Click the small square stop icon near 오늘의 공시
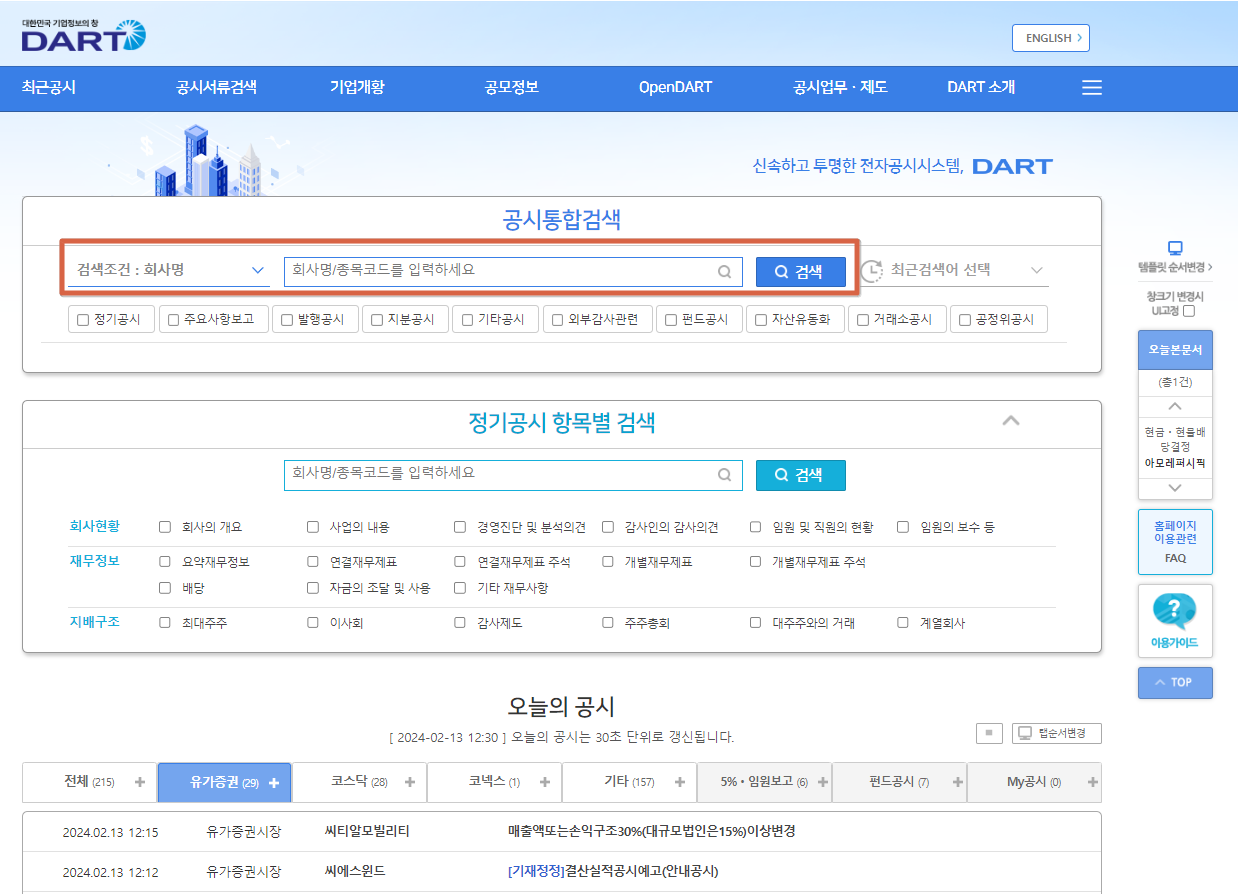This screenshot has width=1238, height=894. click(989, 733)
